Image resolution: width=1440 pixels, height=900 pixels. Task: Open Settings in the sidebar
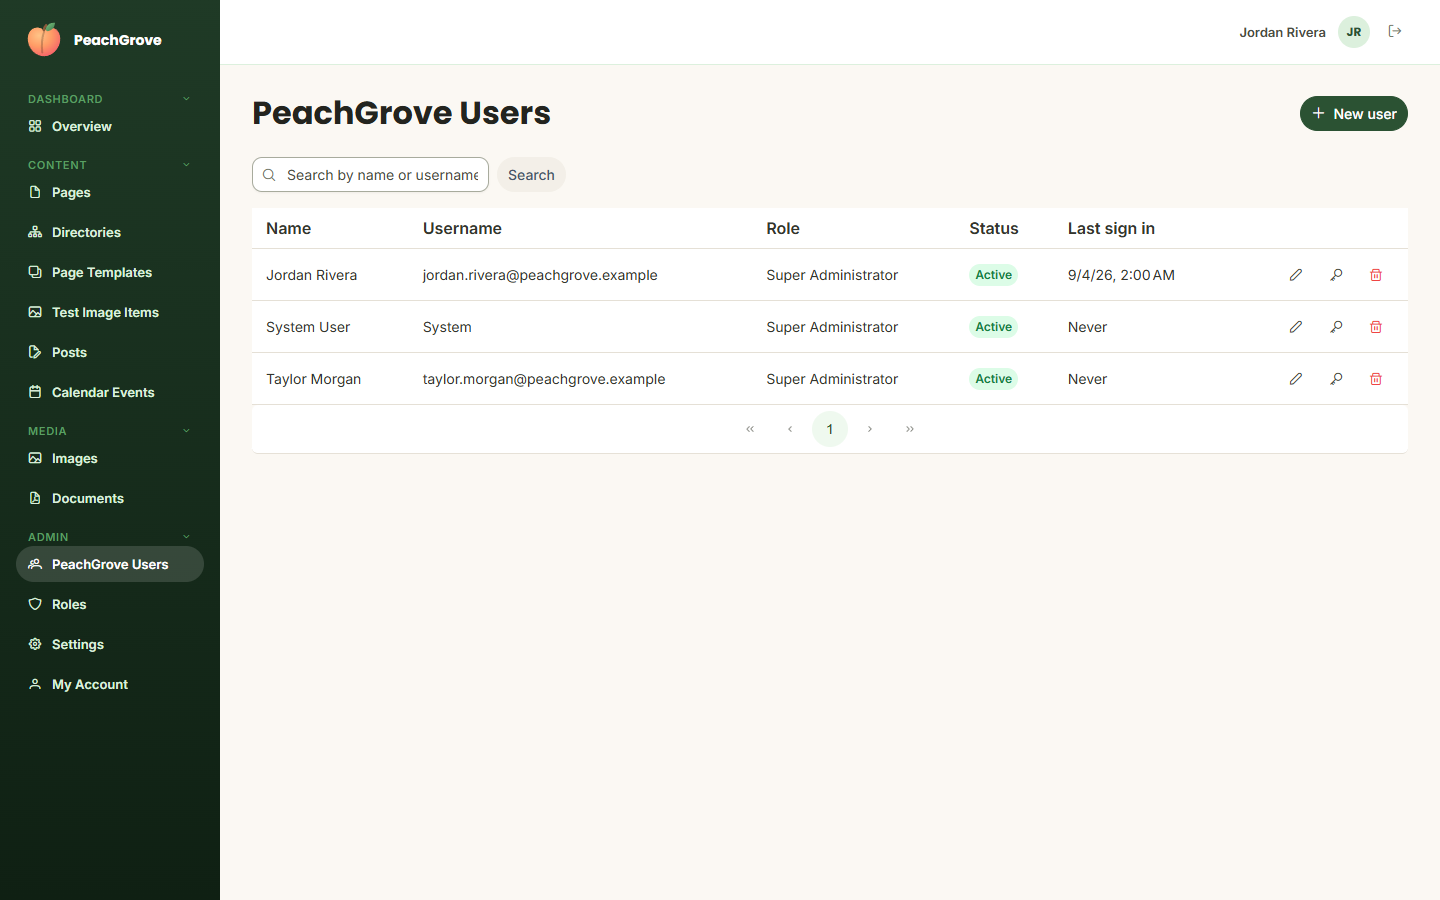[x=110, y=644]
